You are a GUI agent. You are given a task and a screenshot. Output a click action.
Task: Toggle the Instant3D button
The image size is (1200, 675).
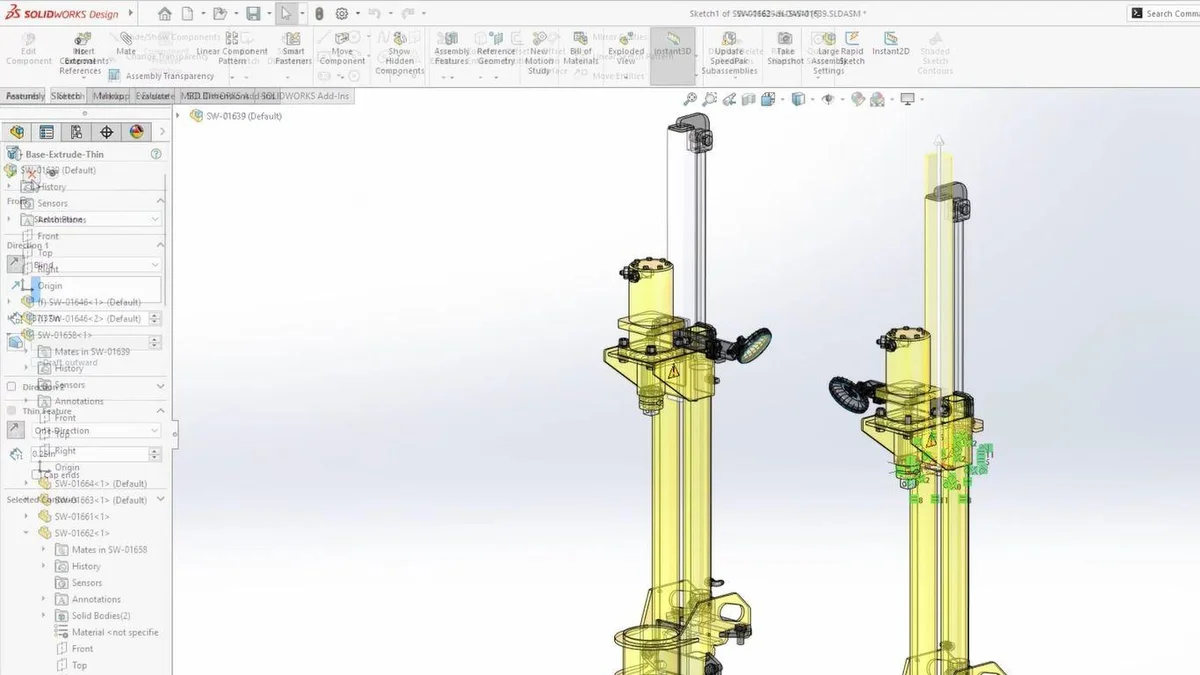(x=672, y=45)
